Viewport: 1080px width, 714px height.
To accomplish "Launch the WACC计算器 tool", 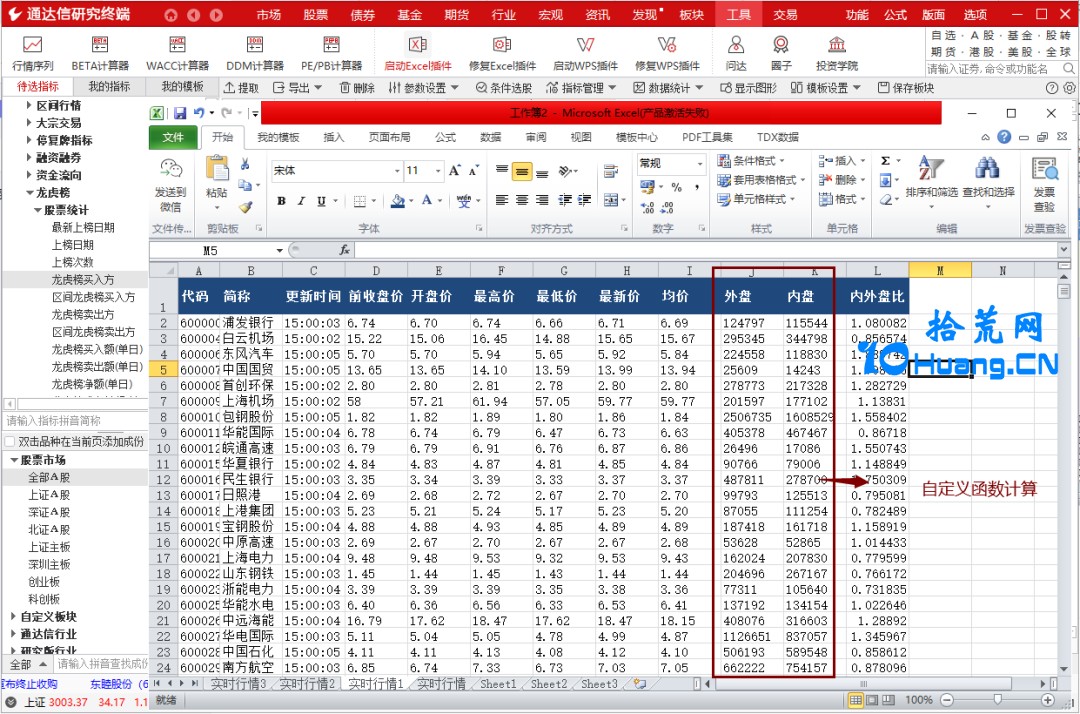I will [x=177, y=53].
